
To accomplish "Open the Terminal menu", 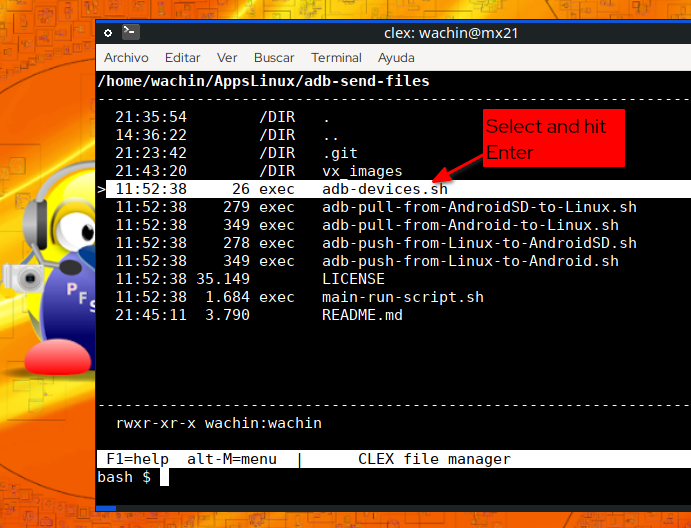I will [336, 58].
